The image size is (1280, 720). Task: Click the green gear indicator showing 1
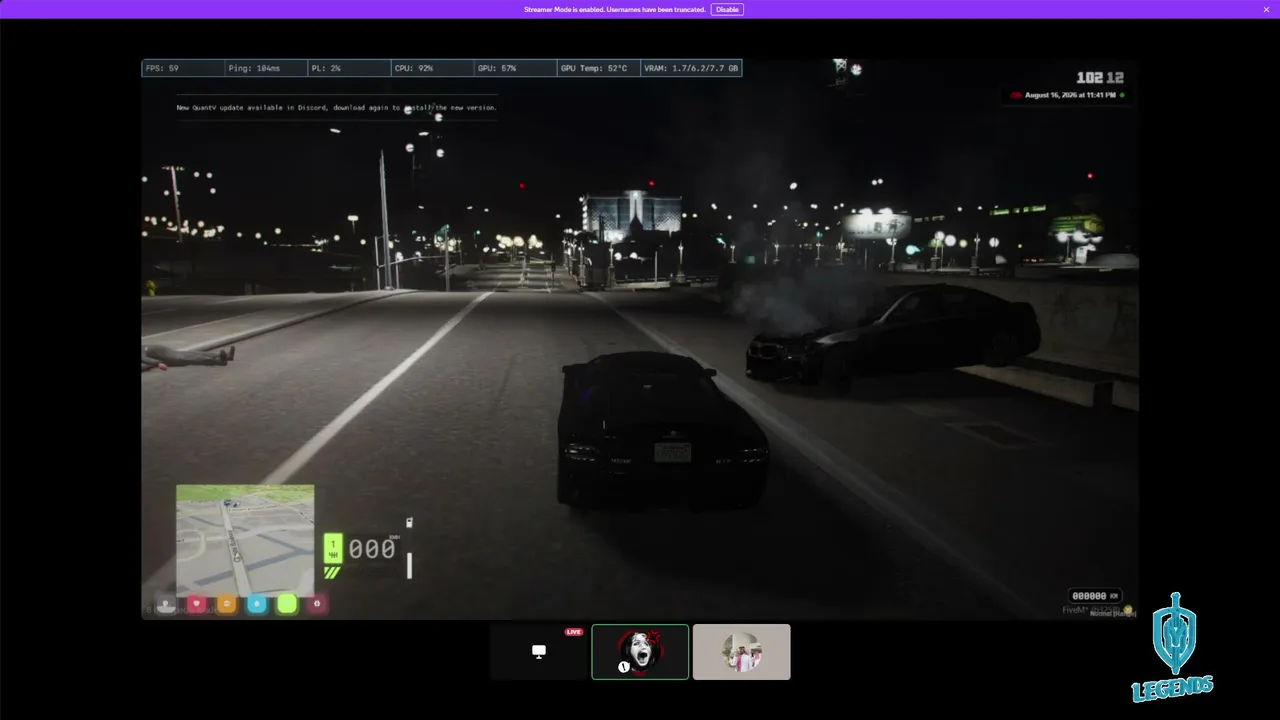click(x=334, y=548)
